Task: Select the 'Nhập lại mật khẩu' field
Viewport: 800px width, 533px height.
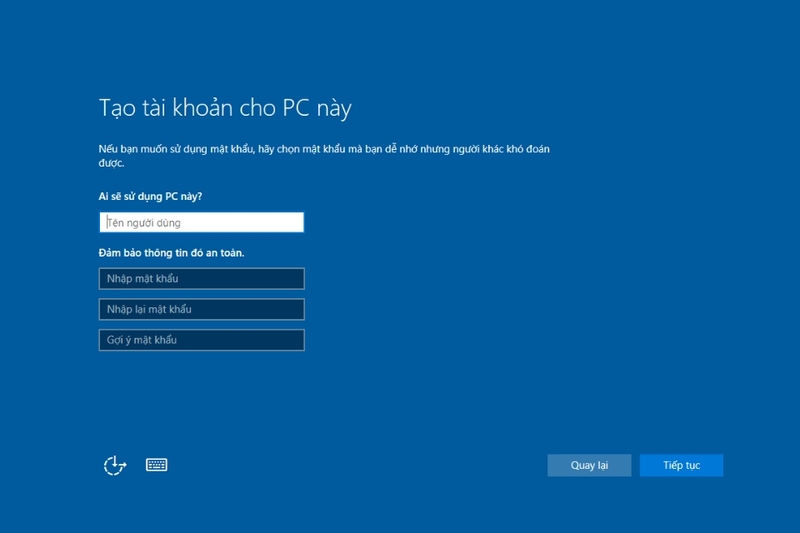Action: [202, 309]
